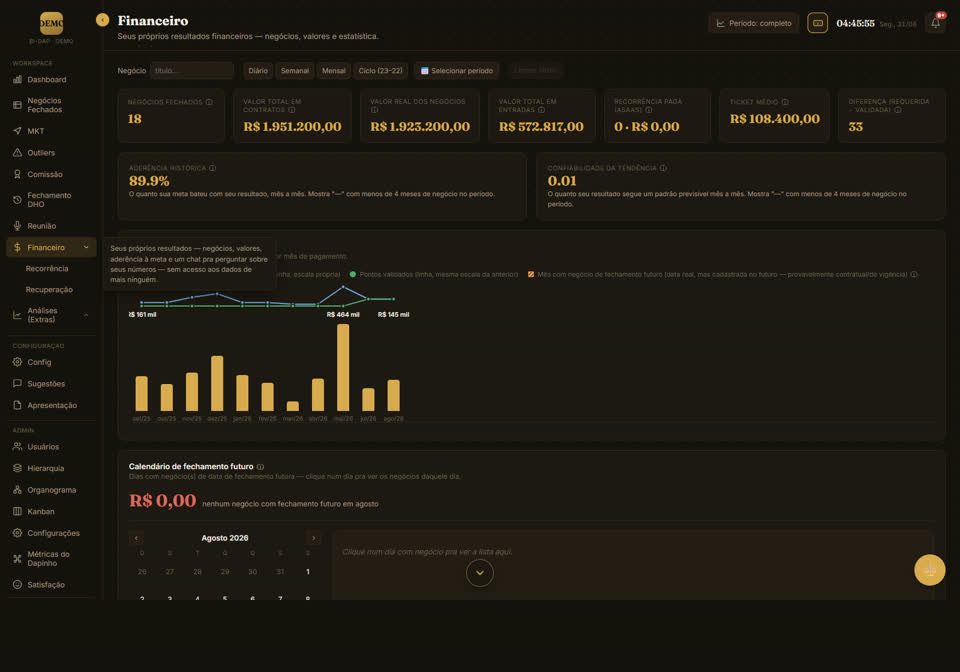Image resolution: width=960 pixels, height=672 pixels.
Task: Open Satisfação page
Action: (x=51, y=584)
